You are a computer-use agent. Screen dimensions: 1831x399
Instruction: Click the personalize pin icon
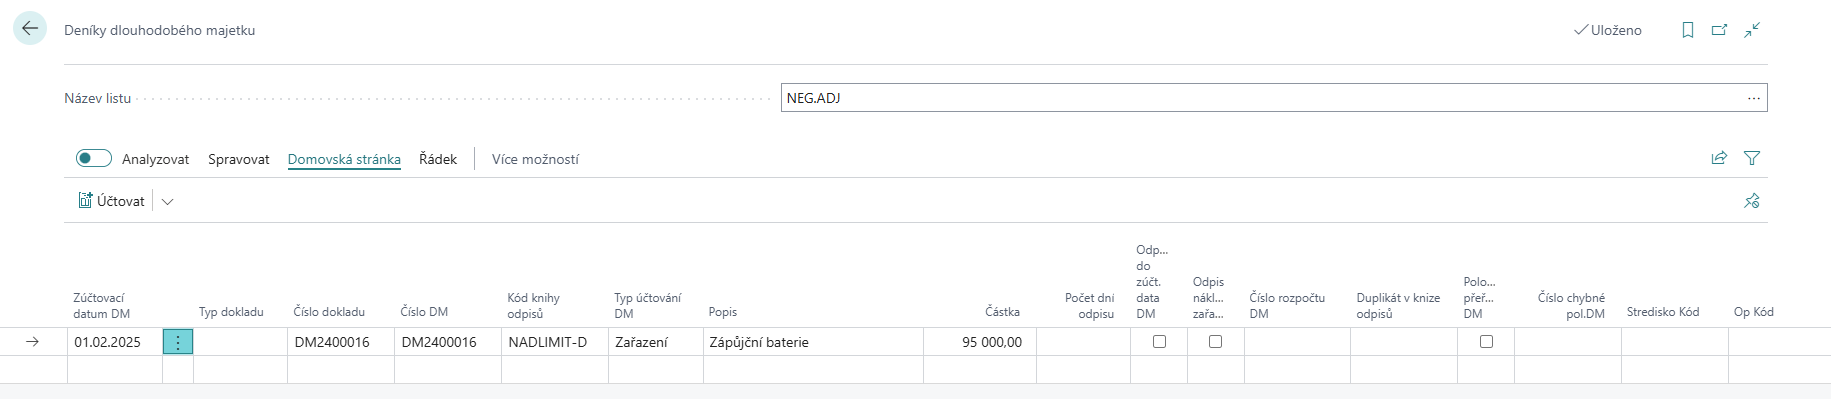click(x=1752, y=201)
